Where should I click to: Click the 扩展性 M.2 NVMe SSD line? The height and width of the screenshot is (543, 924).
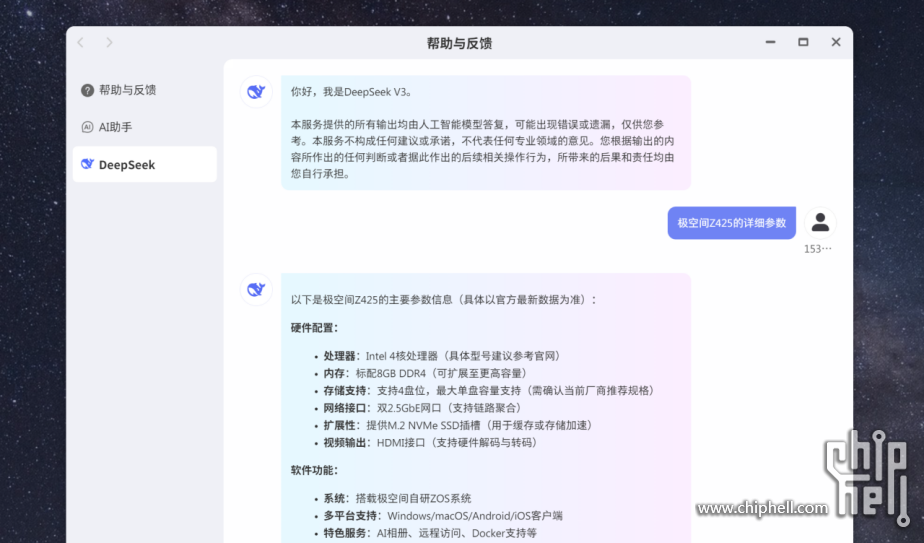click(x=458, y=425)
